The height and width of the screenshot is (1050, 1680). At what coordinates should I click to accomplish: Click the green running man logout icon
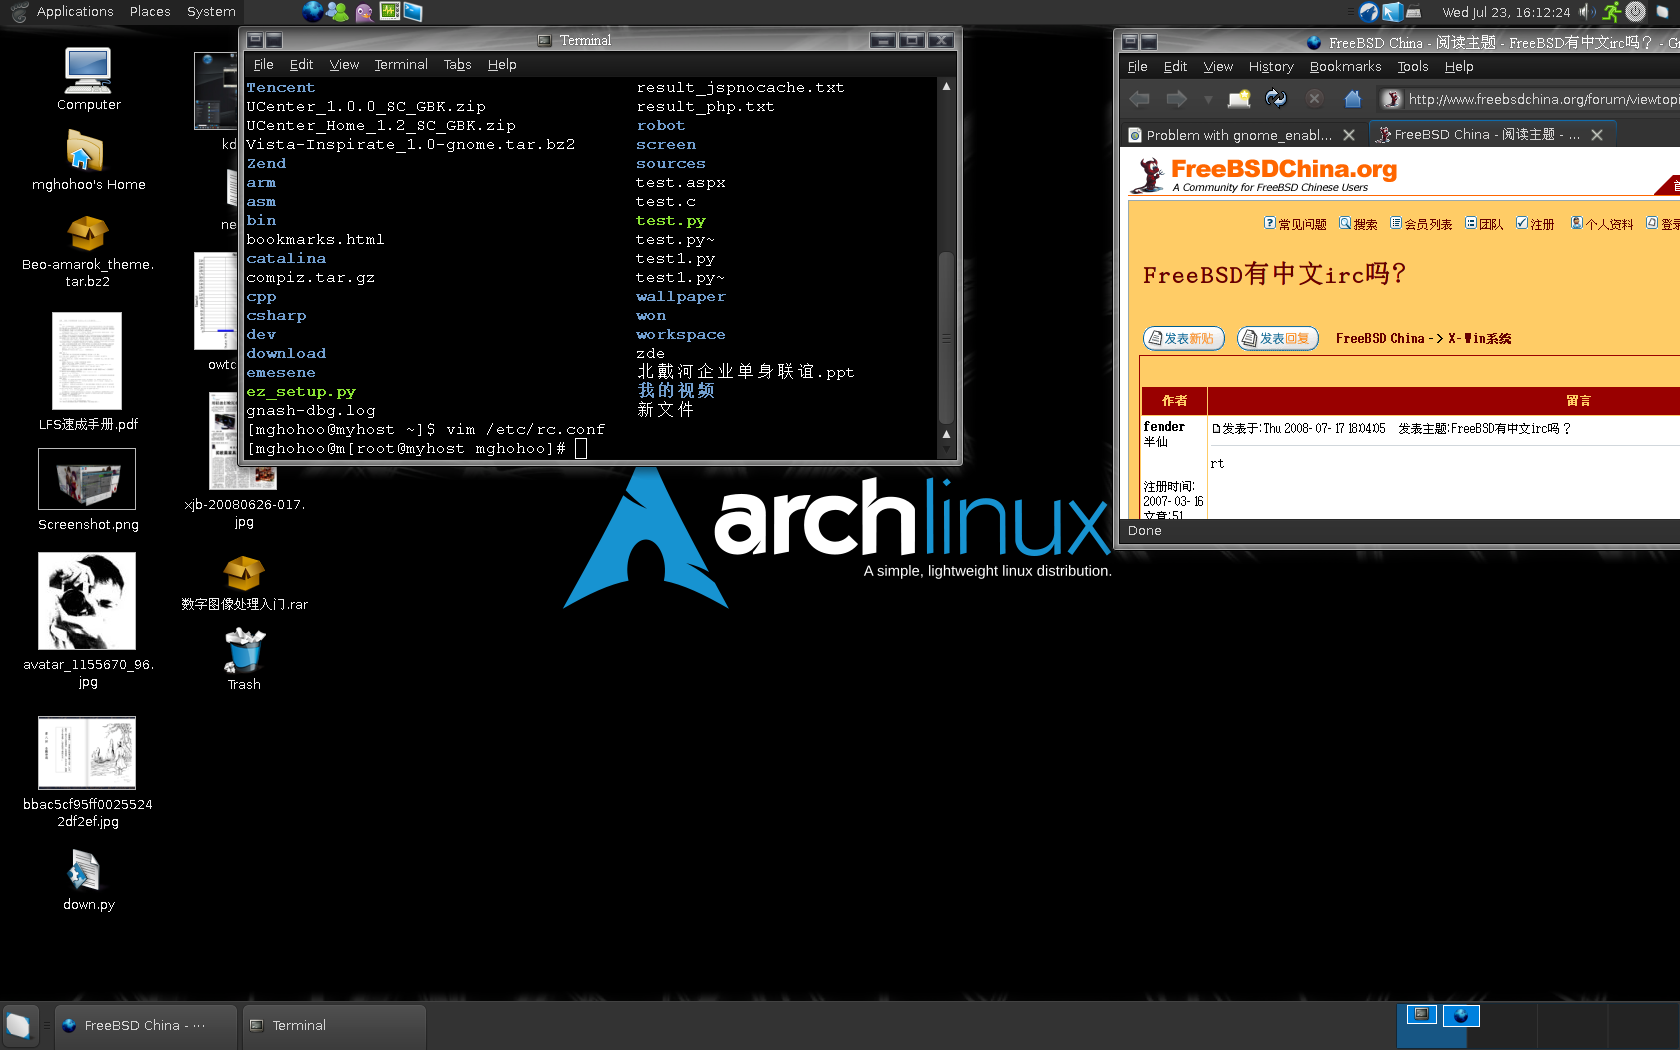1611,12
